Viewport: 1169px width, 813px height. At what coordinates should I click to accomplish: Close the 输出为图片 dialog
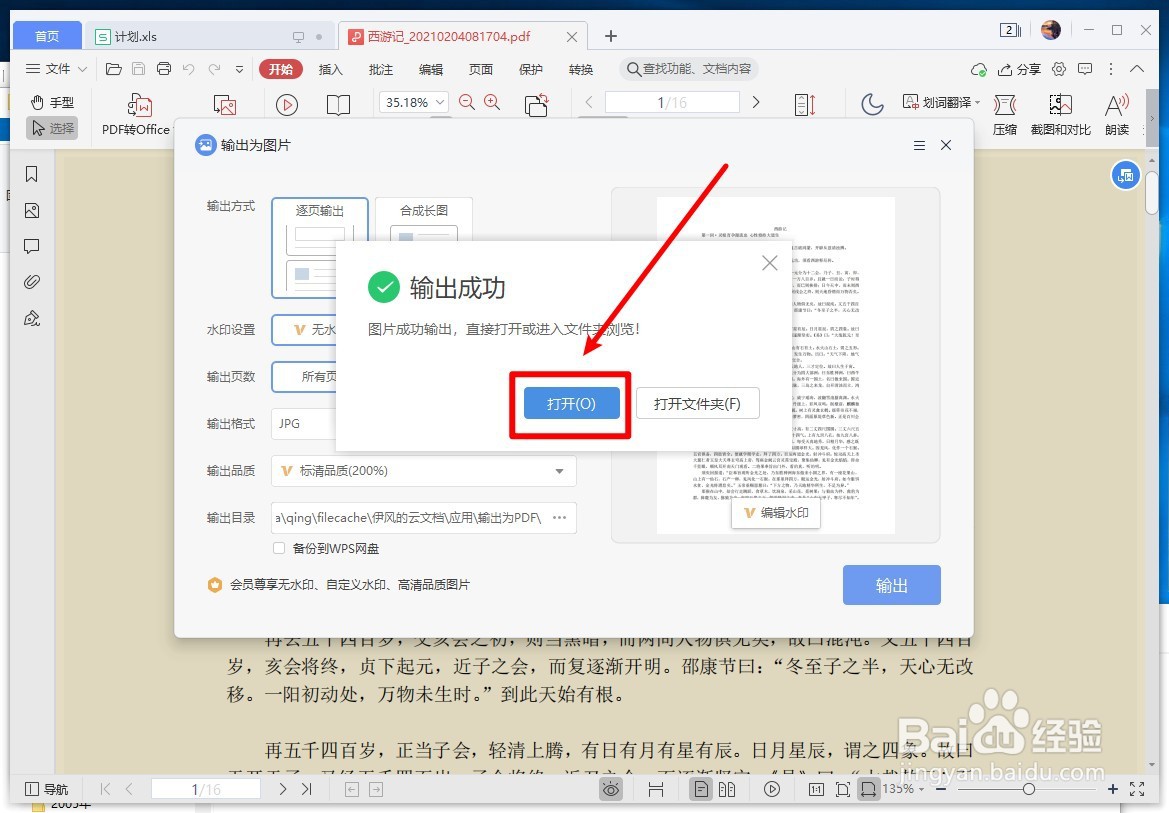tap(946, 145)
